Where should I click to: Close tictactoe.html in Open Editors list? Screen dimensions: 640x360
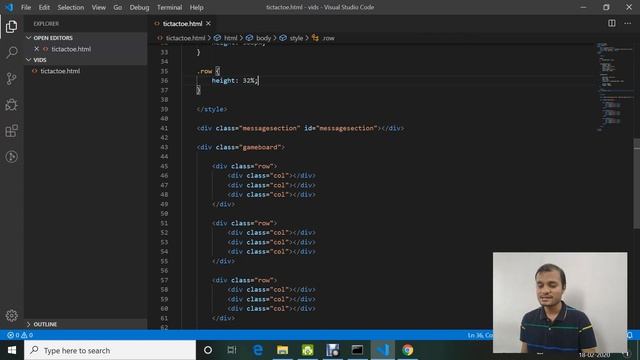[36, 49]
